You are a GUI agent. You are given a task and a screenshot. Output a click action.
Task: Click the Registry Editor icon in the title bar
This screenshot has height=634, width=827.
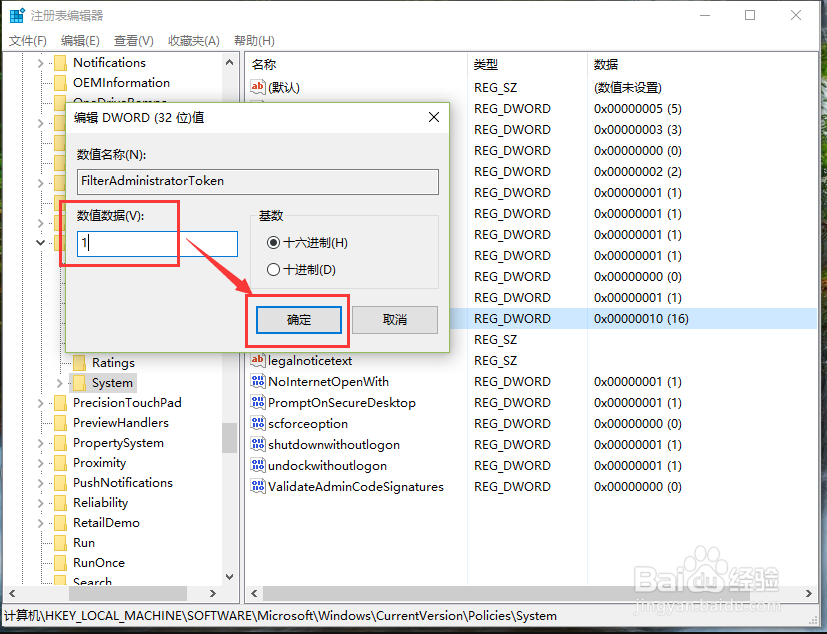tap(15, 14)
